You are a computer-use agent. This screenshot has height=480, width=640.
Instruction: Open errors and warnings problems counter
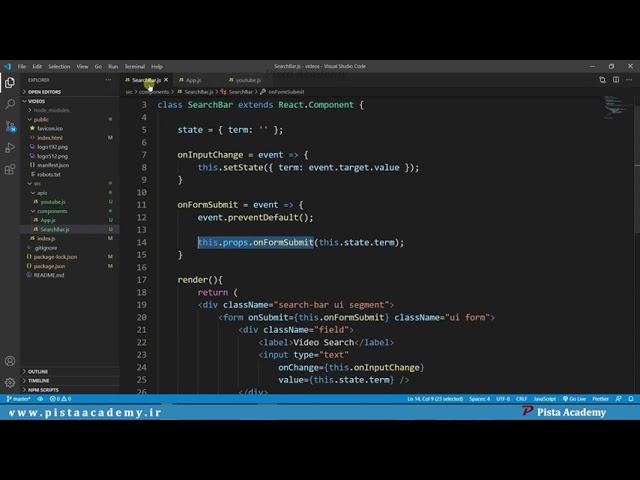coord(60,399)
